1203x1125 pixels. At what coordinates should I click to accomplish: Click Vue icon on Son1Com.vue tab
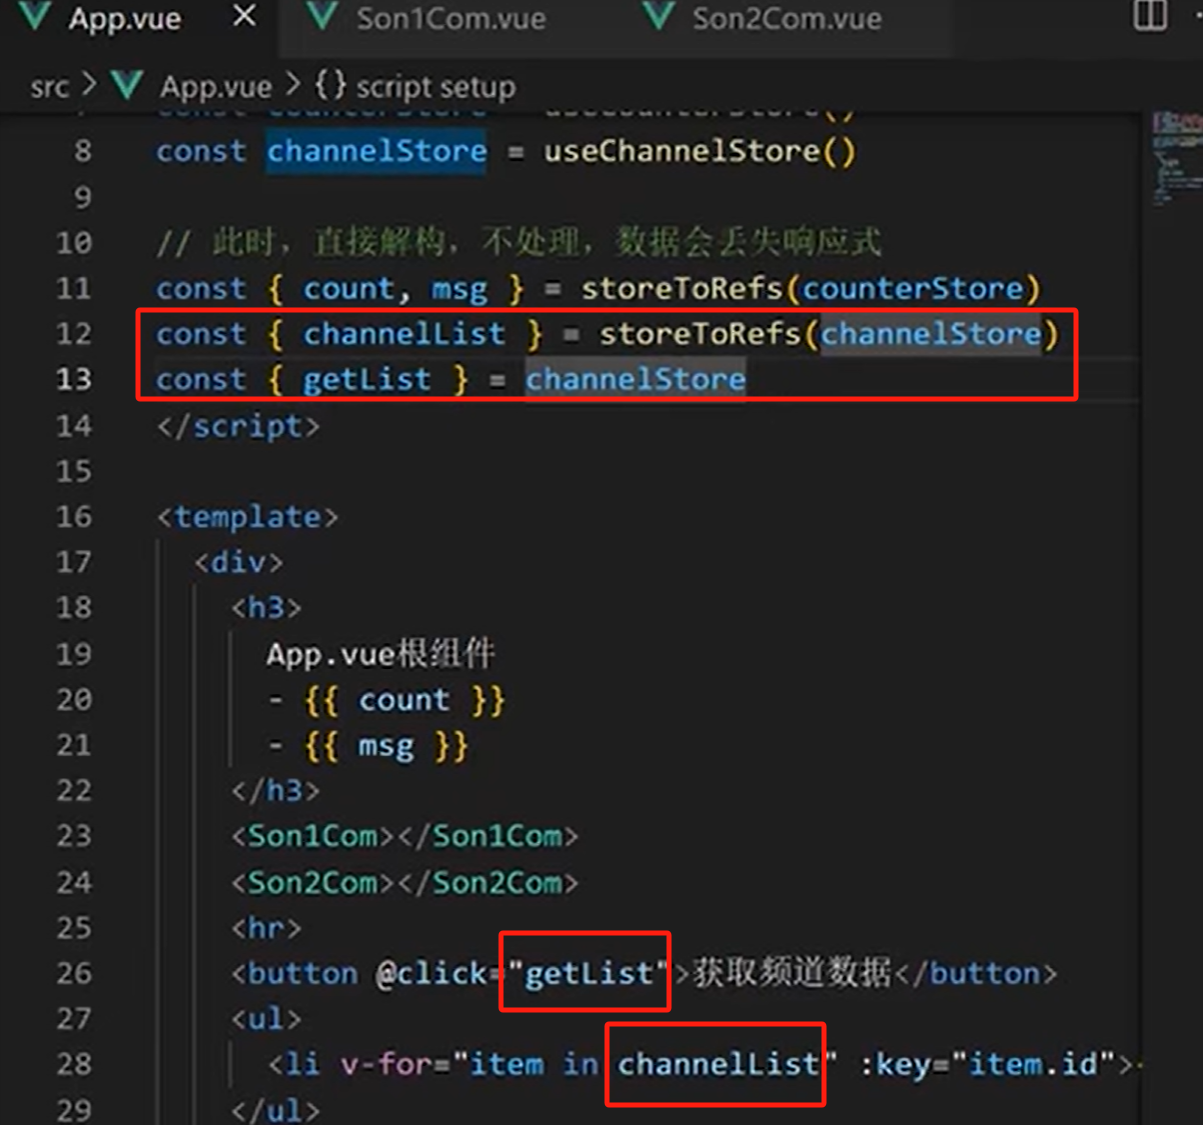tap(321, 17)
